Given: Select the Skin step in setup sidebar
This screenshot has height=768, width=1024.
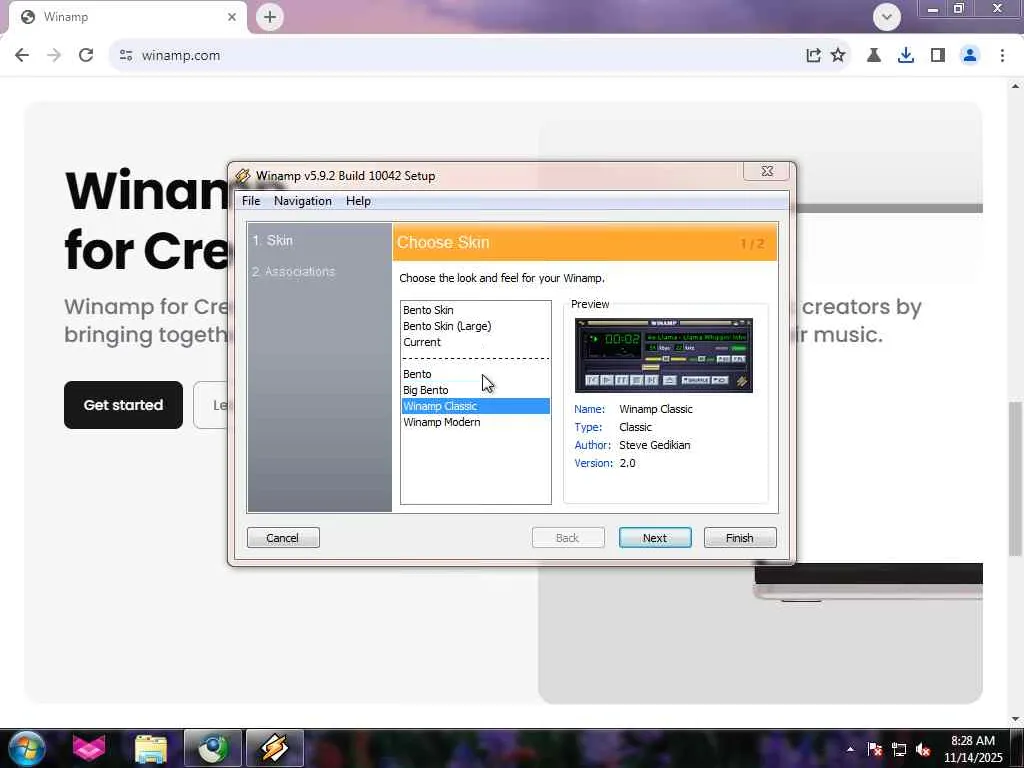Looking at the screenshot, I should click(273, 240).
